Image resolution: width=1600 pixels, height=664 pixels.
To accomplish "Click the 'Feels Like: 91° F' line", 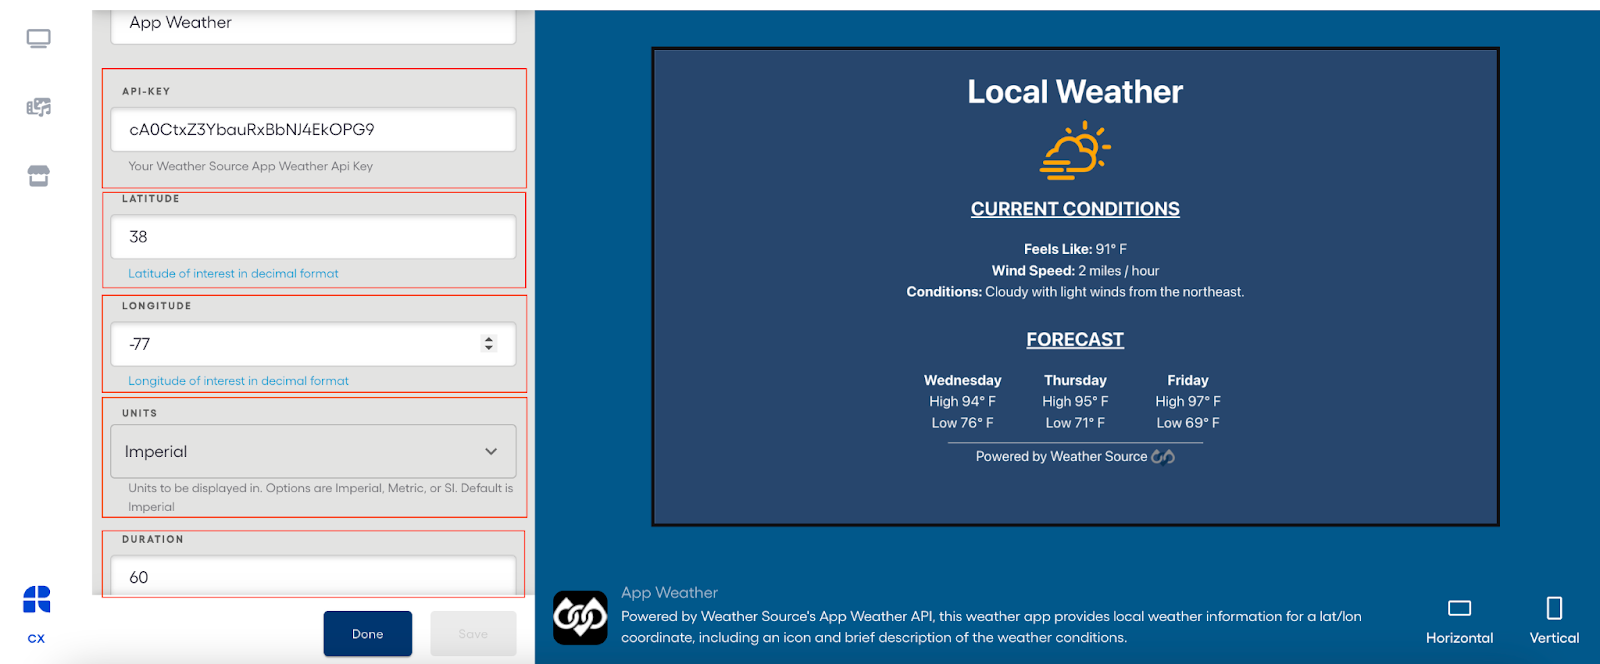I will tap(1075, 249).
